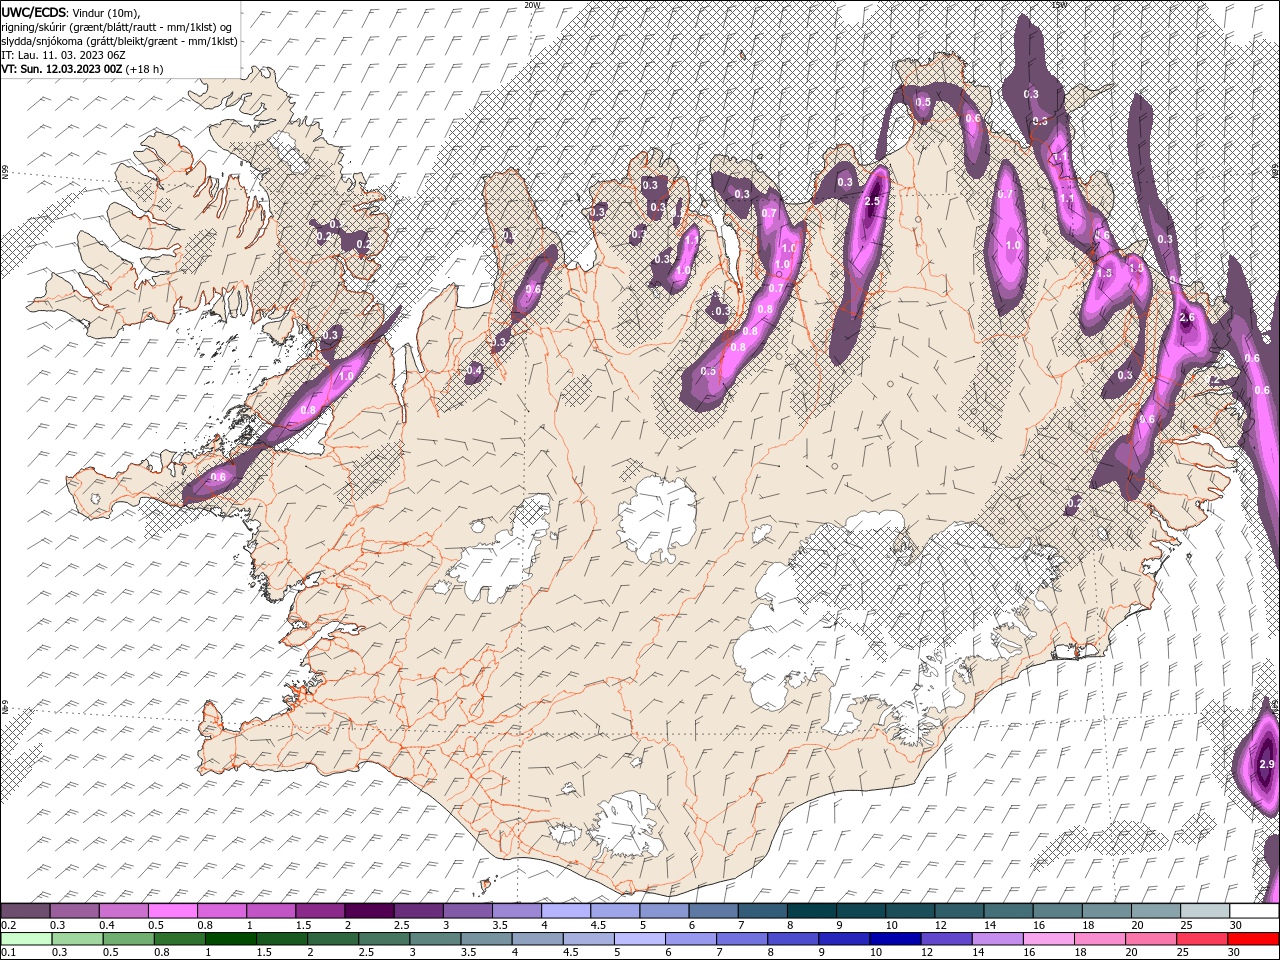
Task: Select the violet lower swatch at 12
Action: (x=945, y=939)
